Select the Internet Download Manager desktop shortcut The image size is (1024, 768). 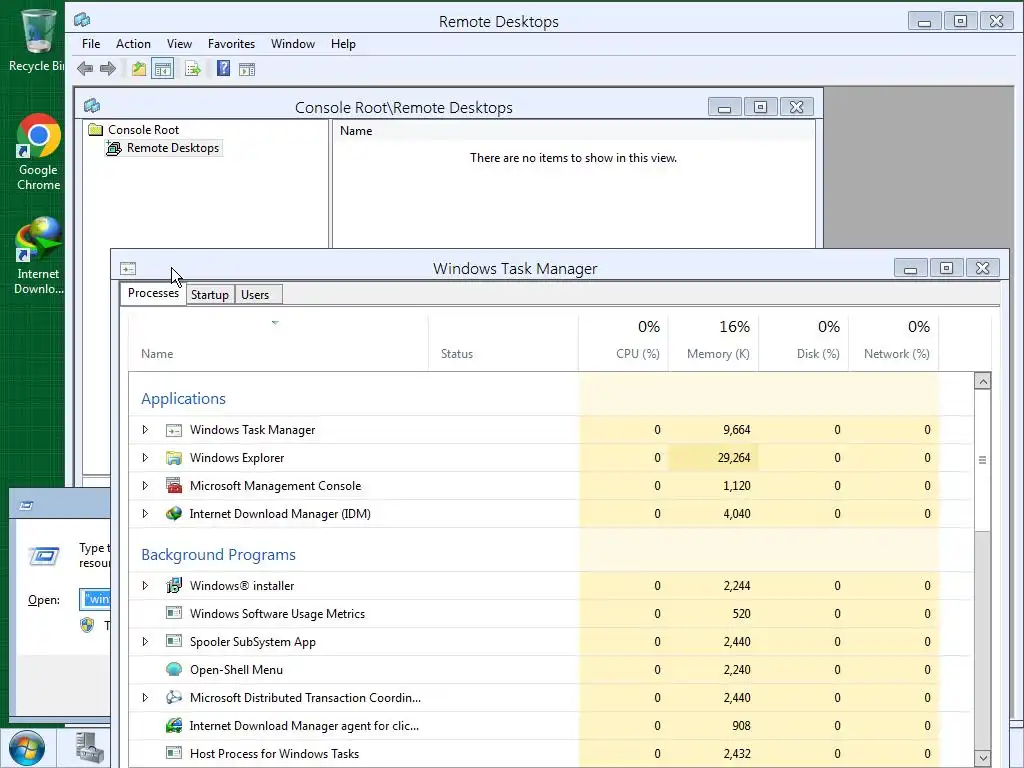pyautogui.click(x=39, y=257)
